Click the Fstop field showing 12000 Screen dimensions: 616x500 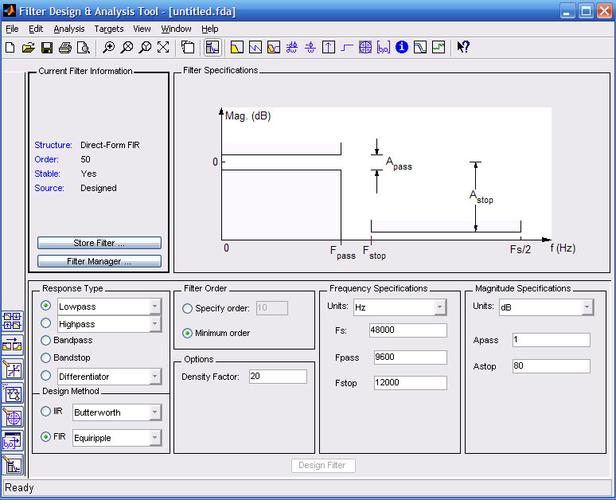click(410, 383)
